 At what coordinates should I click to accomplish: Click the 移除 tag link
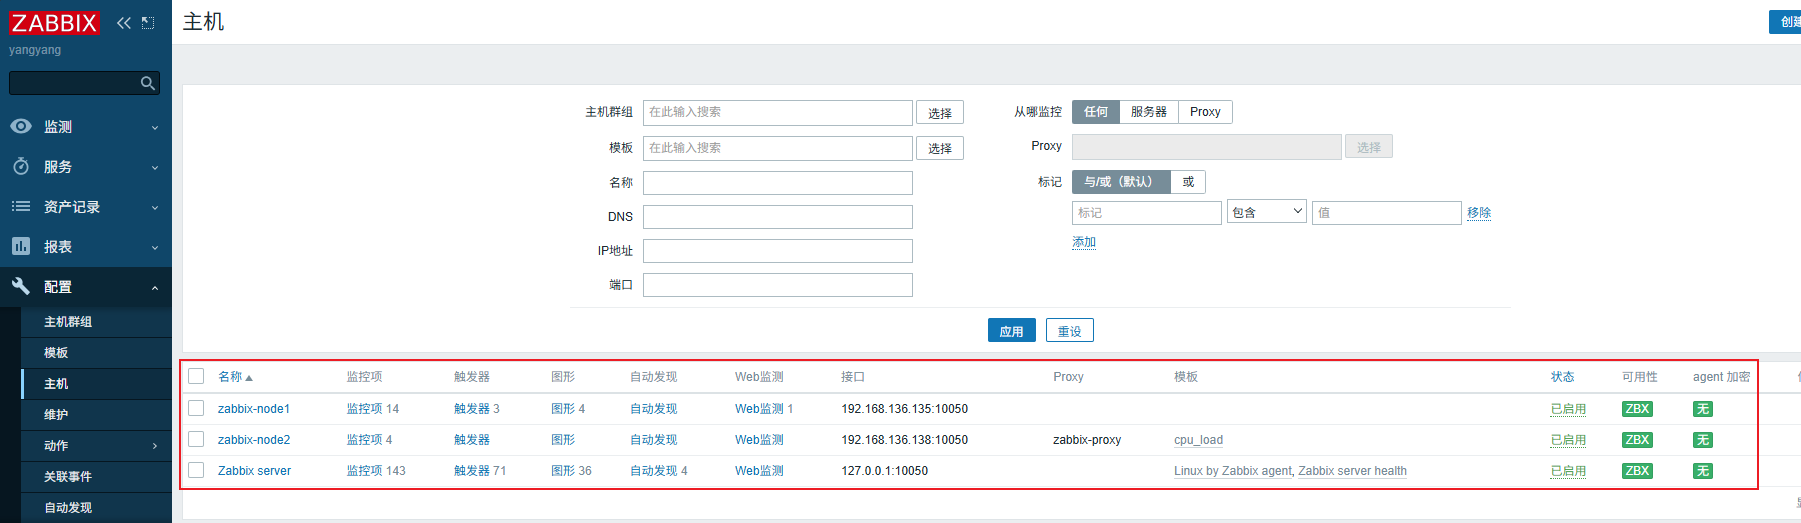[x=1479, y=213]
